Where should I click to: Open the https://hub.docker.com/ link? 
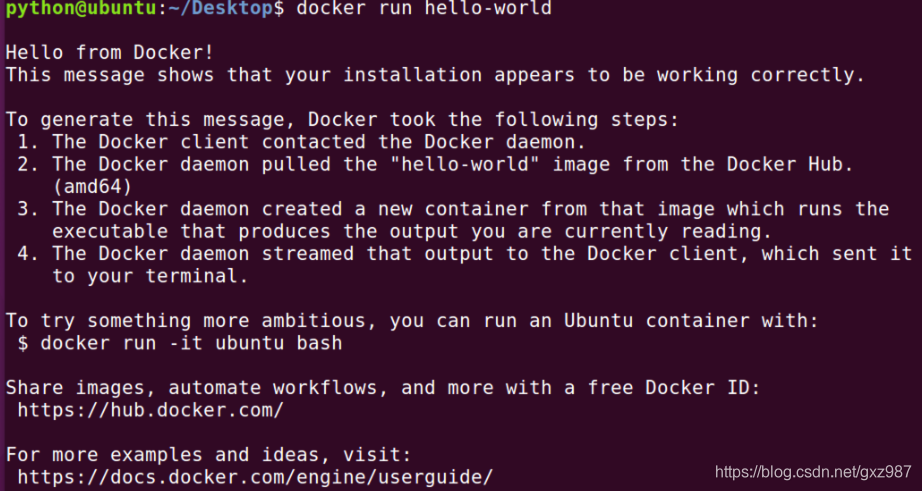pyautogui.click(x=151, y=410)
